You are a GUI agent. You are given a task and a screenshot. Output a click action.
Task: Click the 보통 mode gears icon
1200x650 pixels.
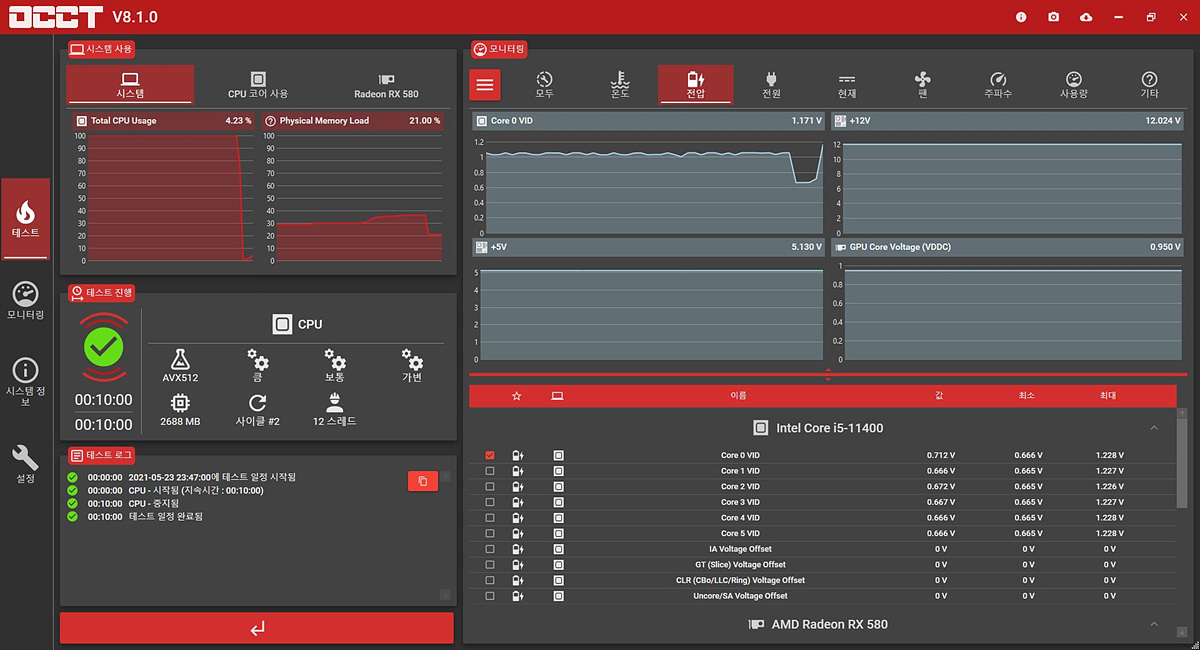[x=335, y=359]
